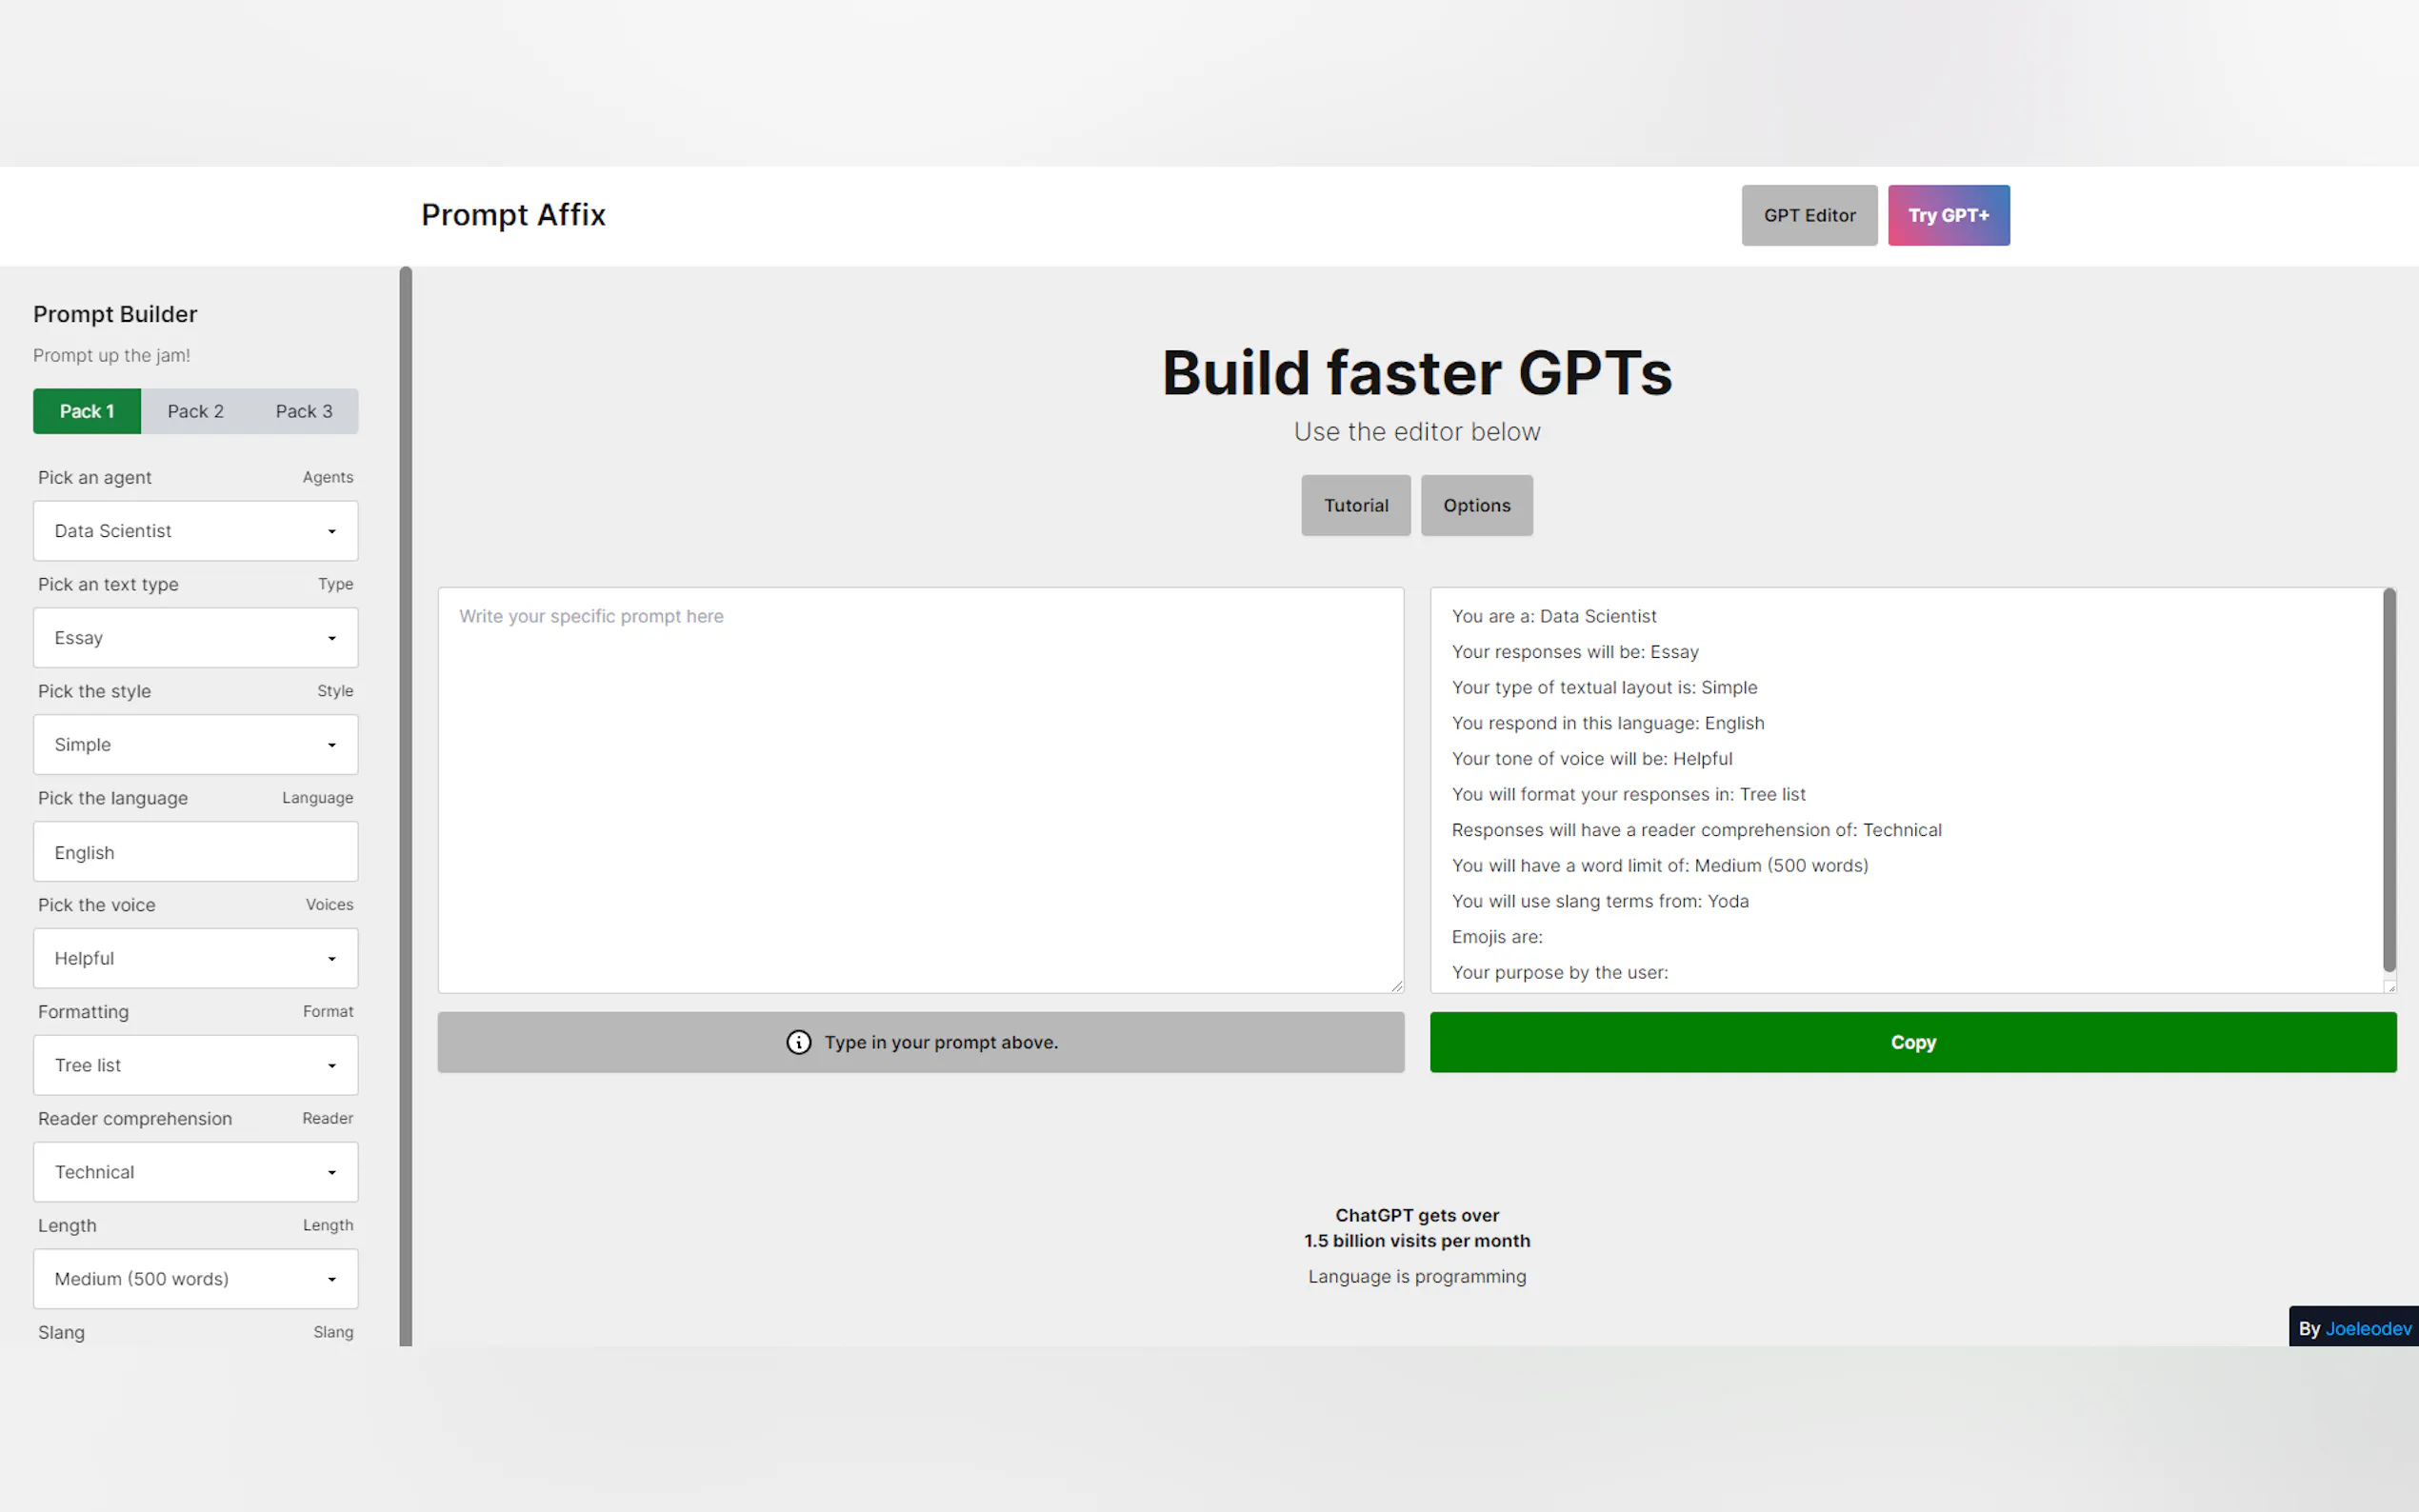
Task: Select the Pack 1 tab
Action: pyautogui.click(x=87, y=411)
